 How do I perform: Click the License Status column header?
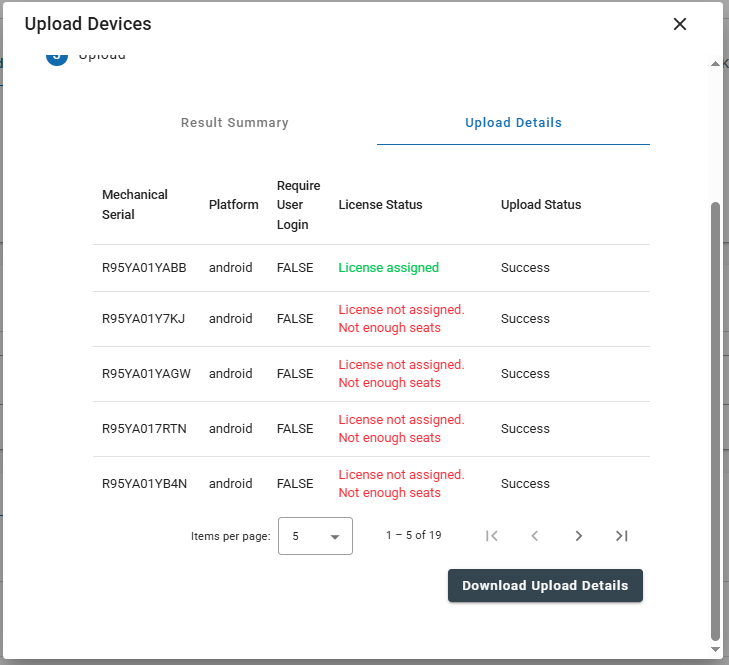coord(380,205)
